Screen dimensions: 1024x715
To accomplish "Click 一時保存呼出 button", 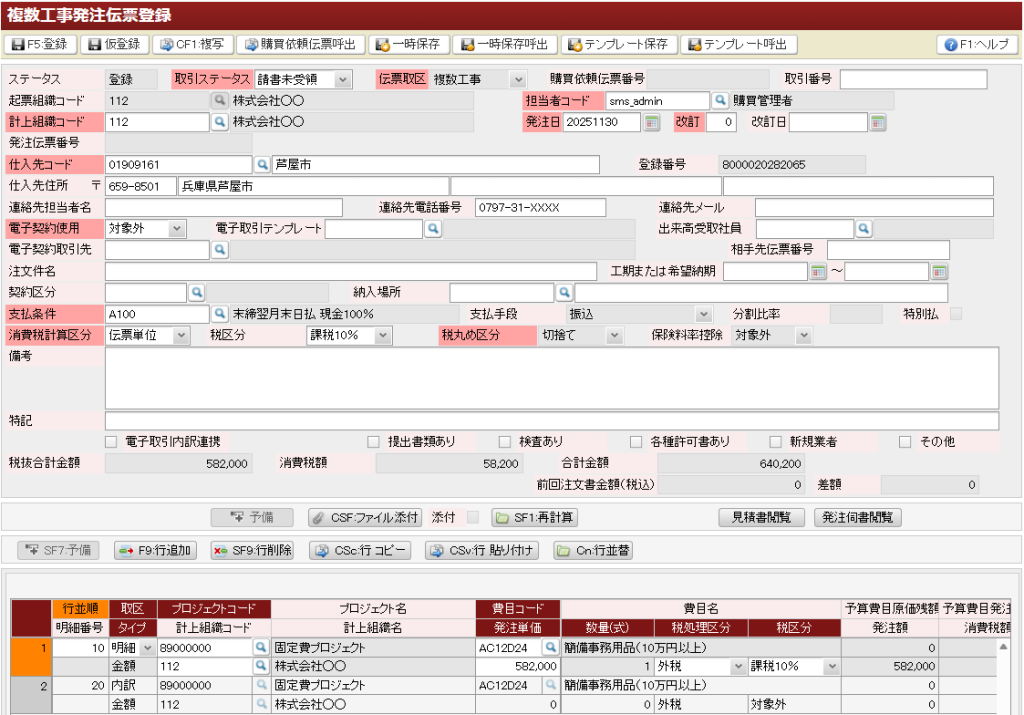I will point(505,44).
